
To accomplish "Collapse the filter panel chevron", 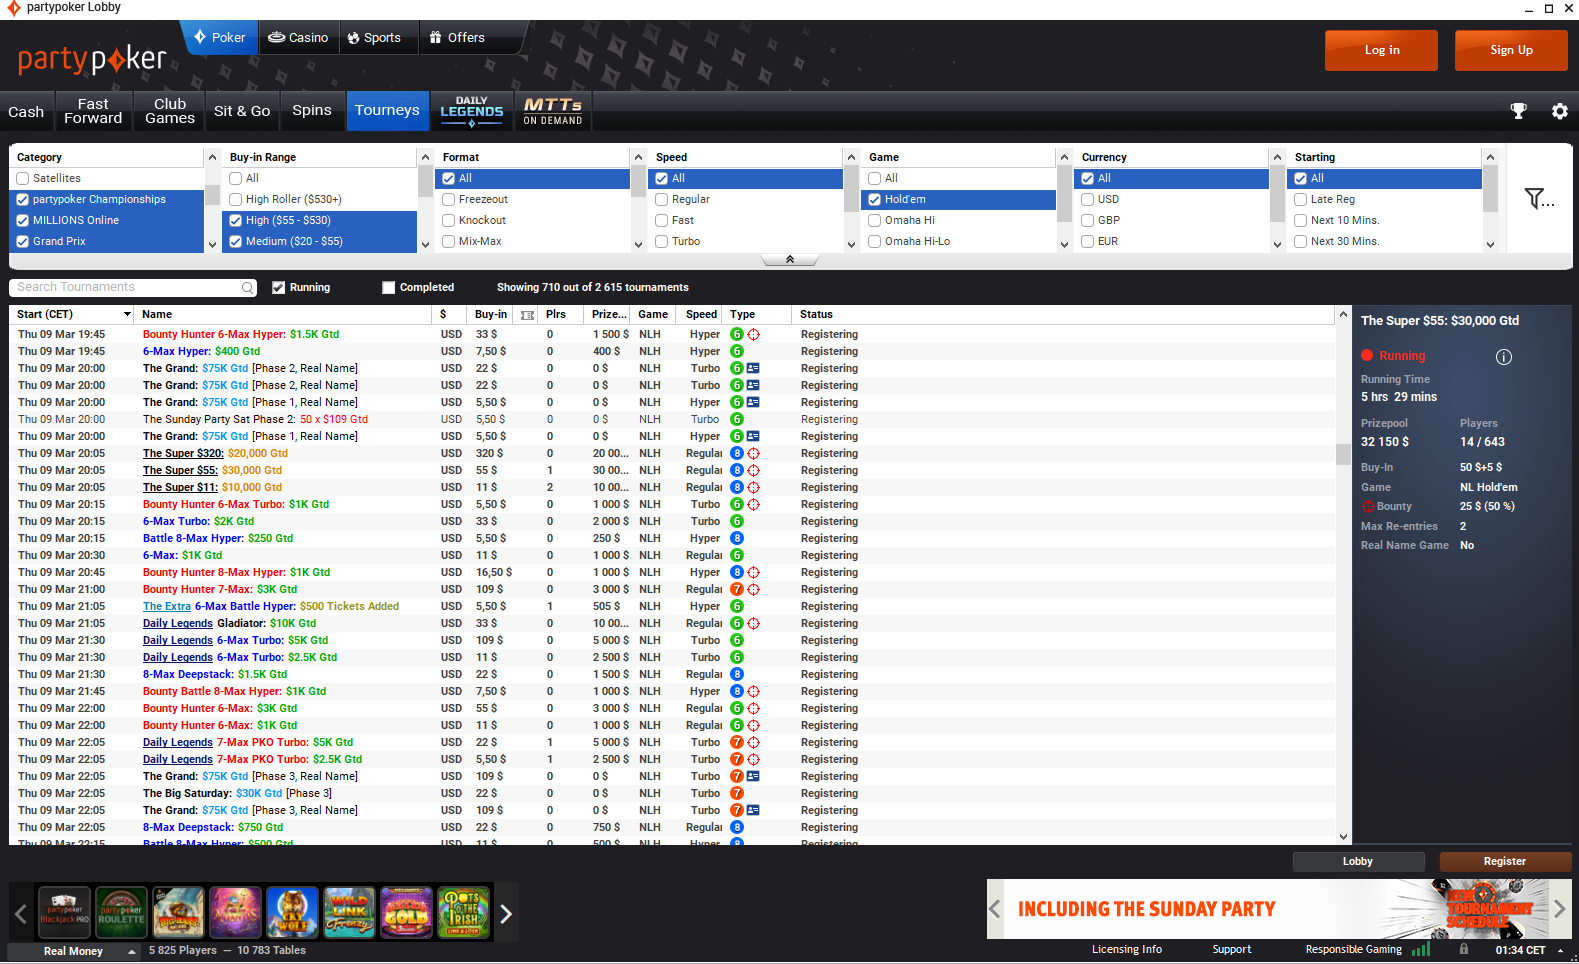I will [x=790, y=259].
